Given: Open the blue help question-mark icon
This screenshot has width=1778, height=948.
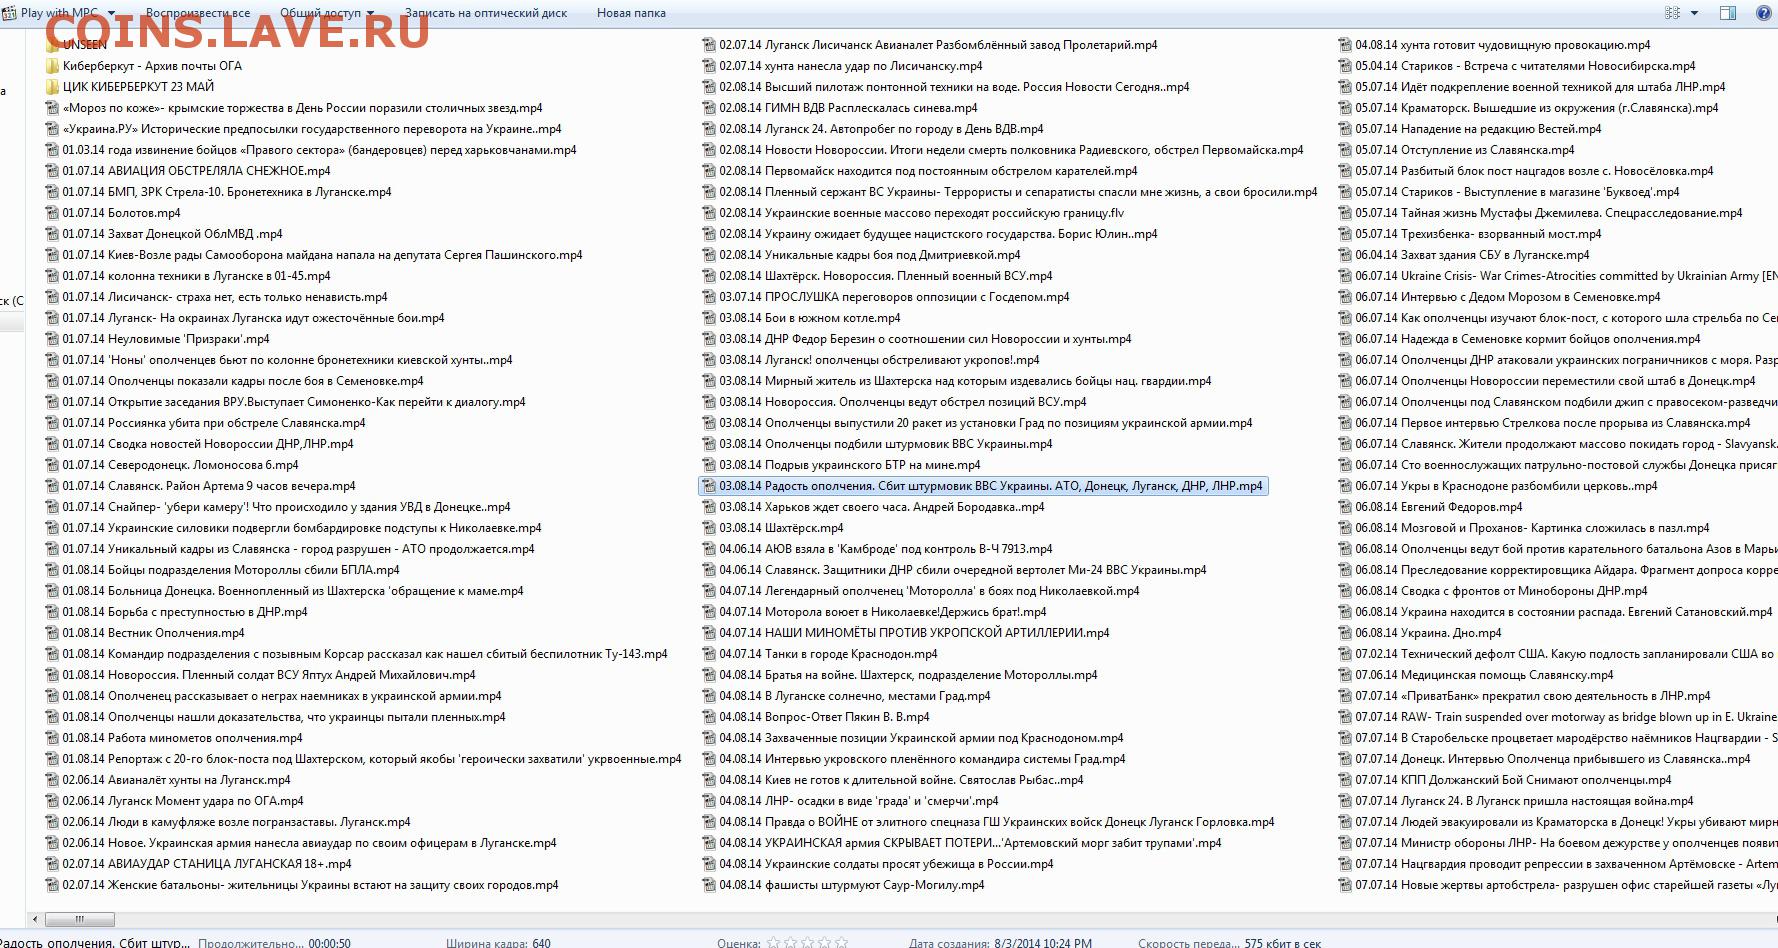Looking at the screenshot, I should [x=1763, y=13].
